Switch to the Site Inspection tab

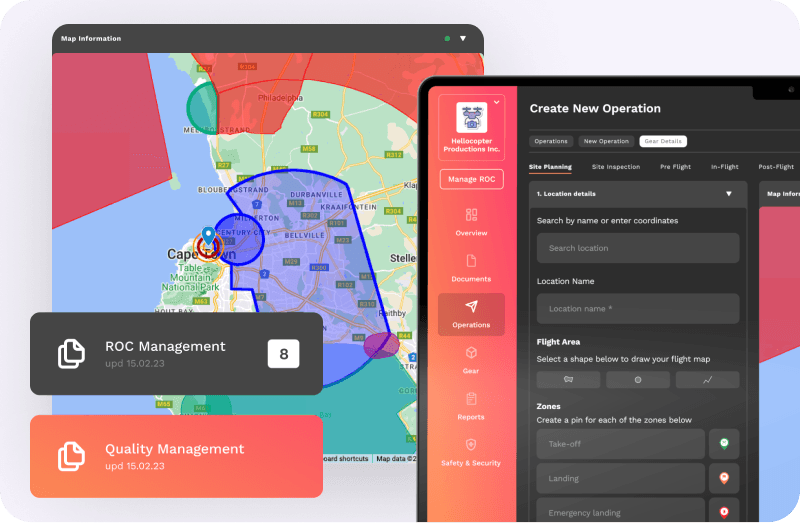pyautogui.click(x=616, y=167)
